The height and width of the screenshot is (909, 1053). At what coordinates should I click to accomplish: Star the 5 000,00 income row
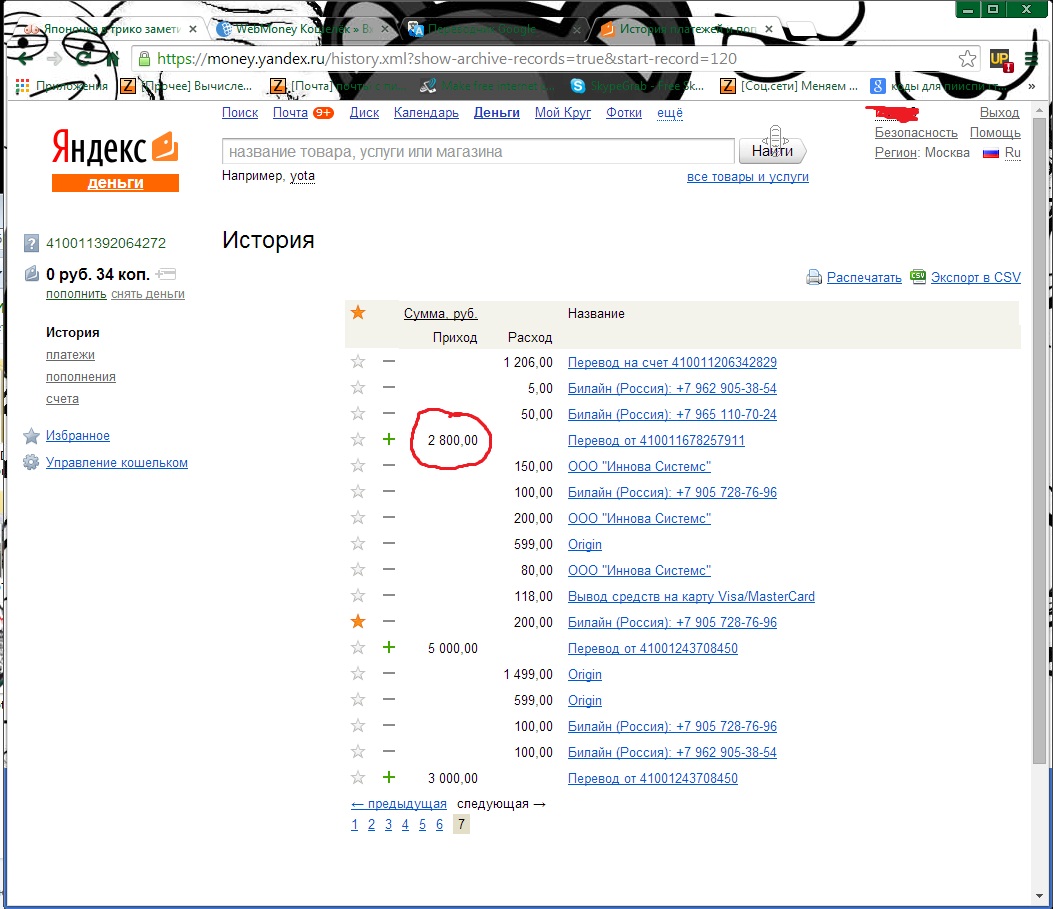click(358, 648)
